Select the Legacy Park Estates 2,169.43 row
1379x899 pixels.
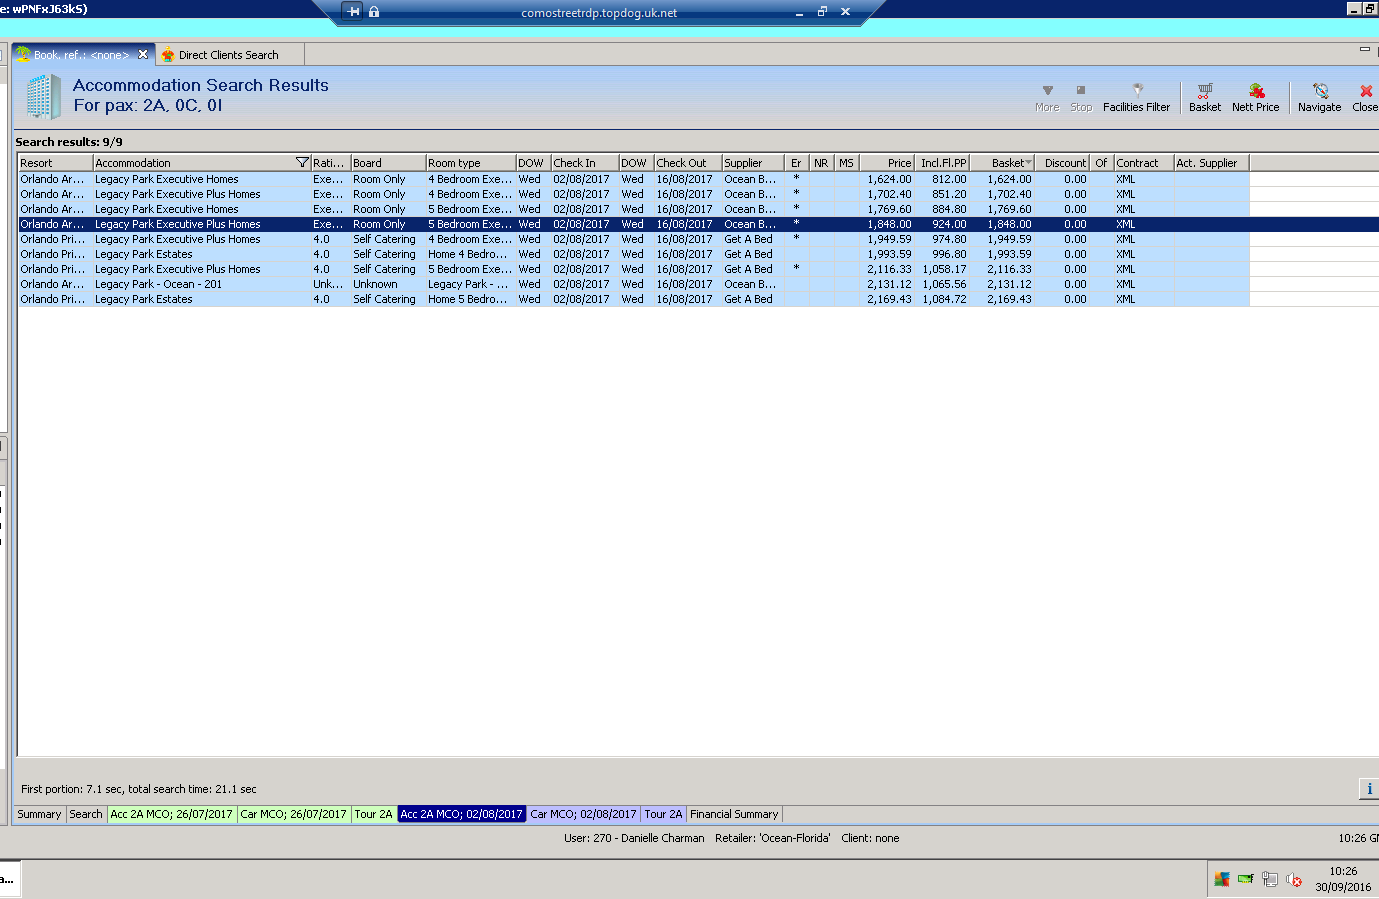tap(144, 299)
